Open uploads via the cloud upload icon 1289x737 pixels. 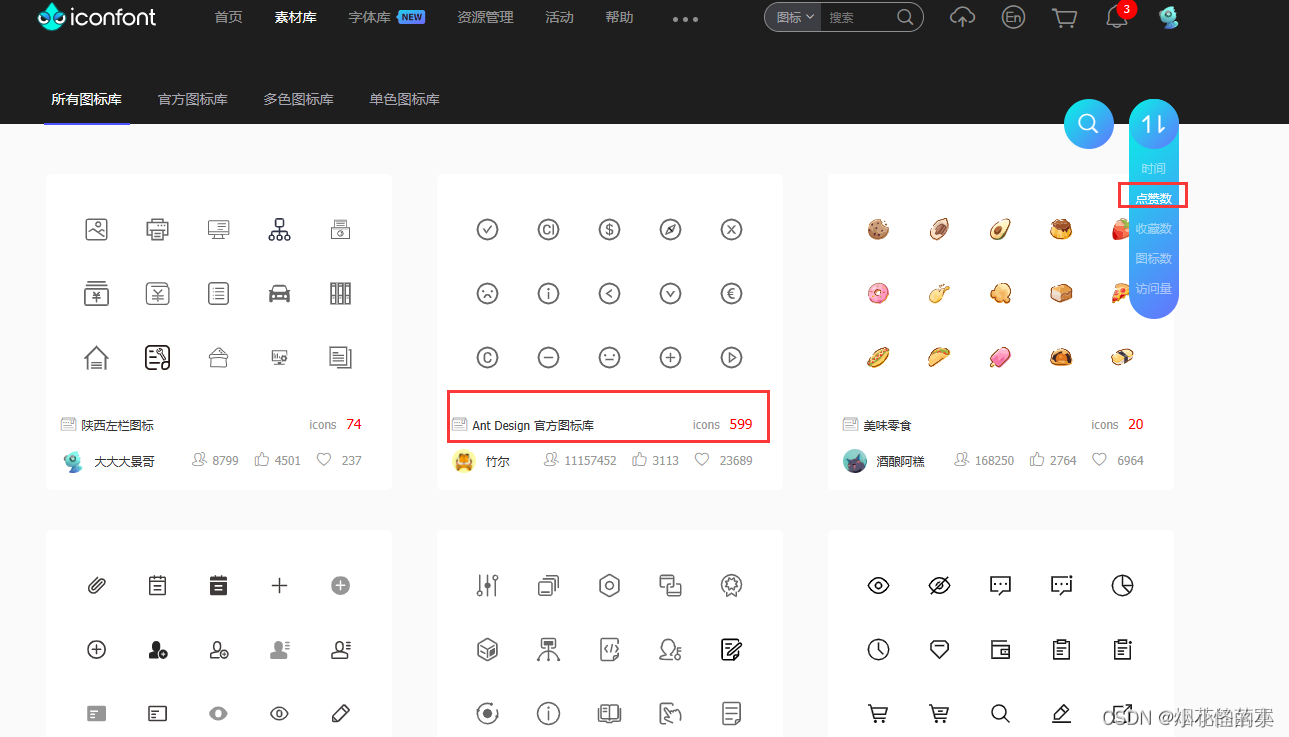[x=962, y=17]
